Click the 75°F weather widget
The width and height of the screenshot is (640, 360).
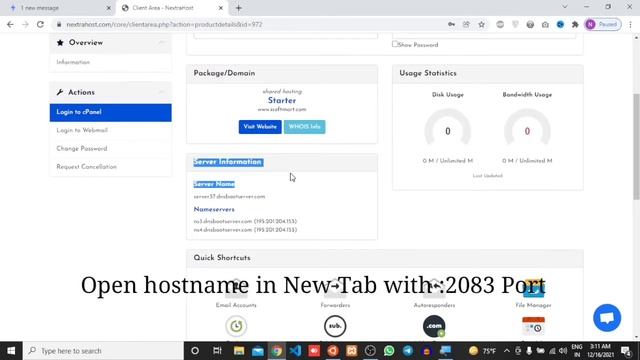coord(482,351)
